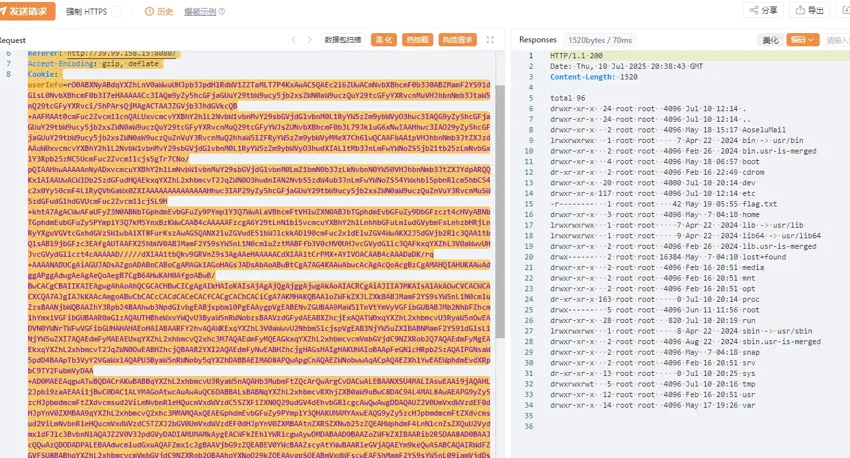
Task: Click the 1520bytes / 70ms response info tag
Action: (600, 40)
